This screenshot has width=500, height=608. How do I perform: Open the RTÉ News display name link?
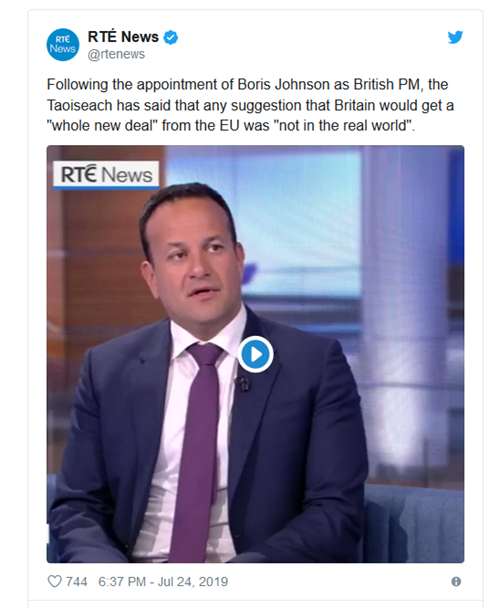coord(123,37)
